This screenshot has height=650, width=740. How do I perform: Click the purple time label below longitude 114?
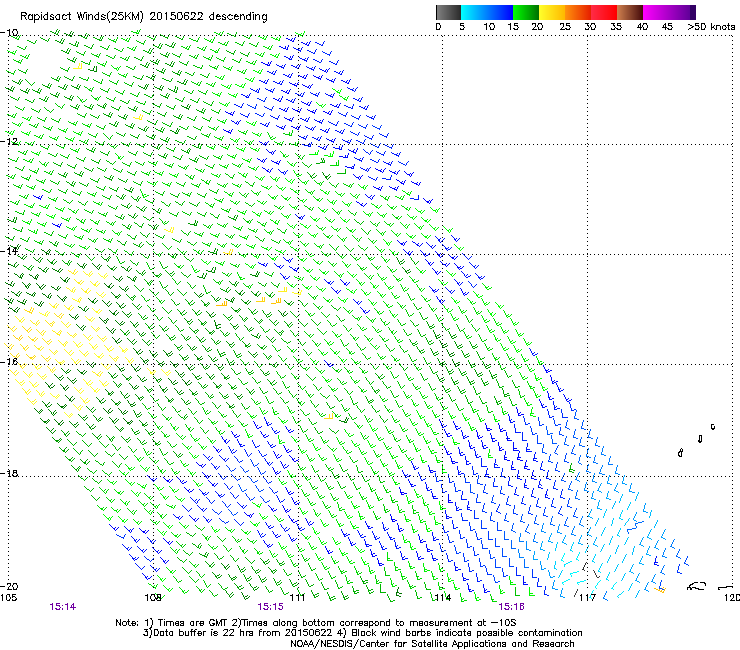[x=511, y=607]
